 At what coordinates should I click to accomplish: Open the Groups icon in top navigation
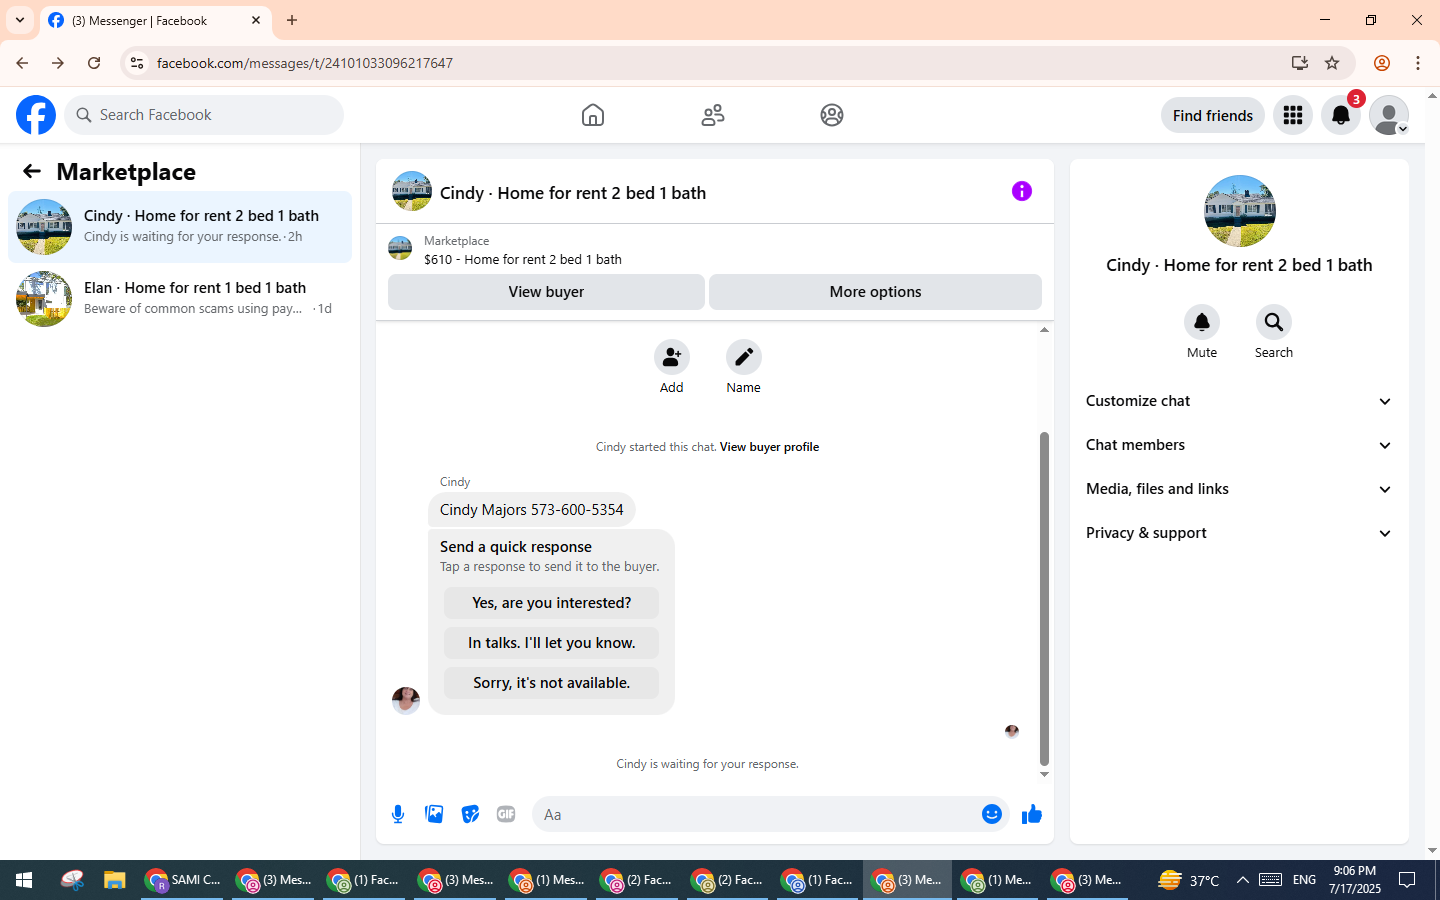click(x=832, y=115)
